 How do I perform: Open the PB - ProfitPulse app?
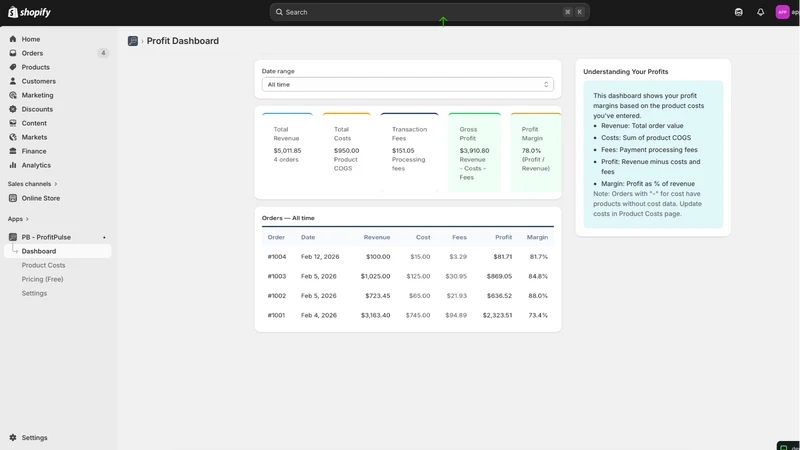[x=46, y=237]
